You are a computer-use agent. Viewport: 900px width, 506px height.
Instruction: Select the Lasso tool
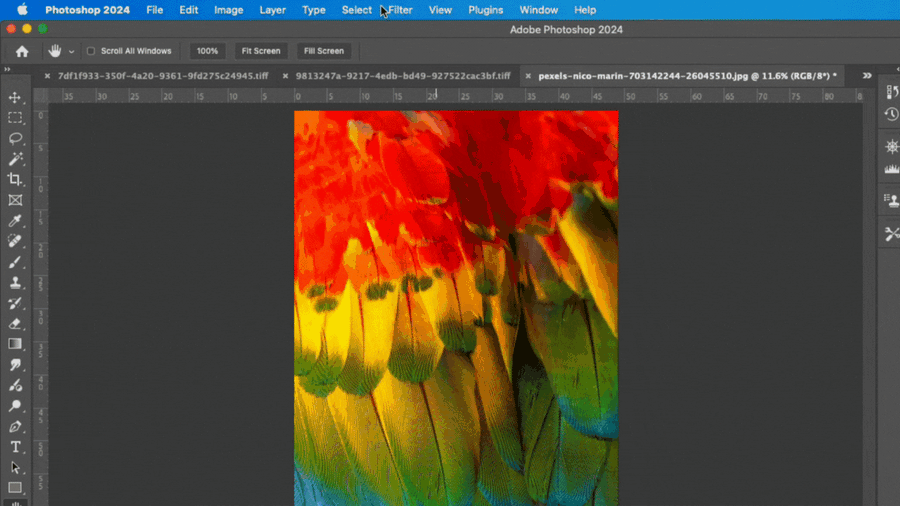[15, 138]
